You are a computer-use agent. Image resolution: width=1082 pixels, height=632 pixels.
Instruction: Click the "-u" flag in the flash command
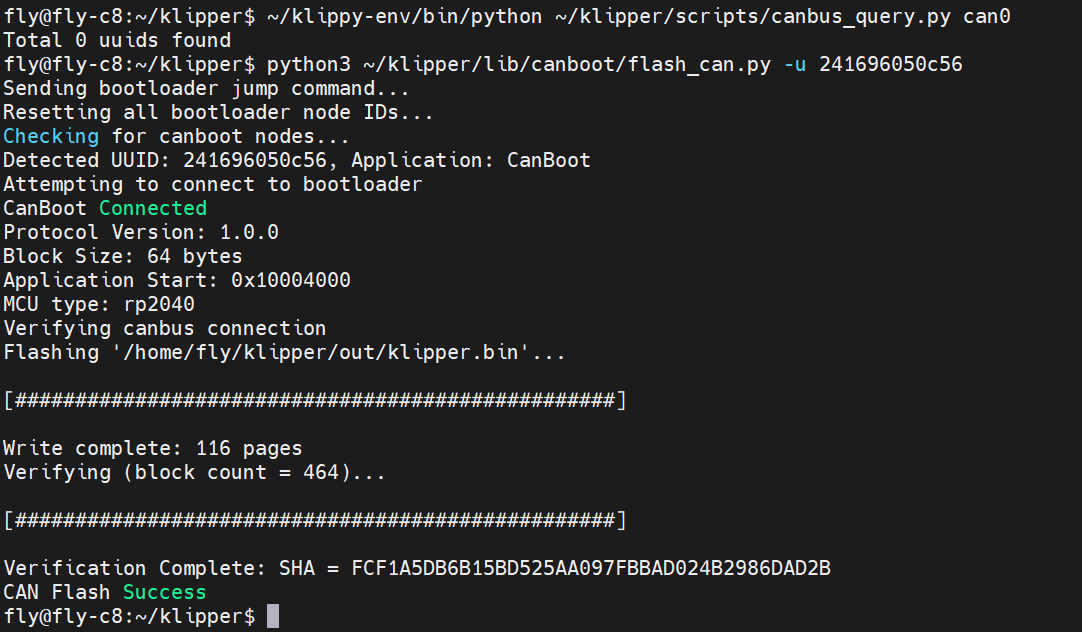(795, 64)
